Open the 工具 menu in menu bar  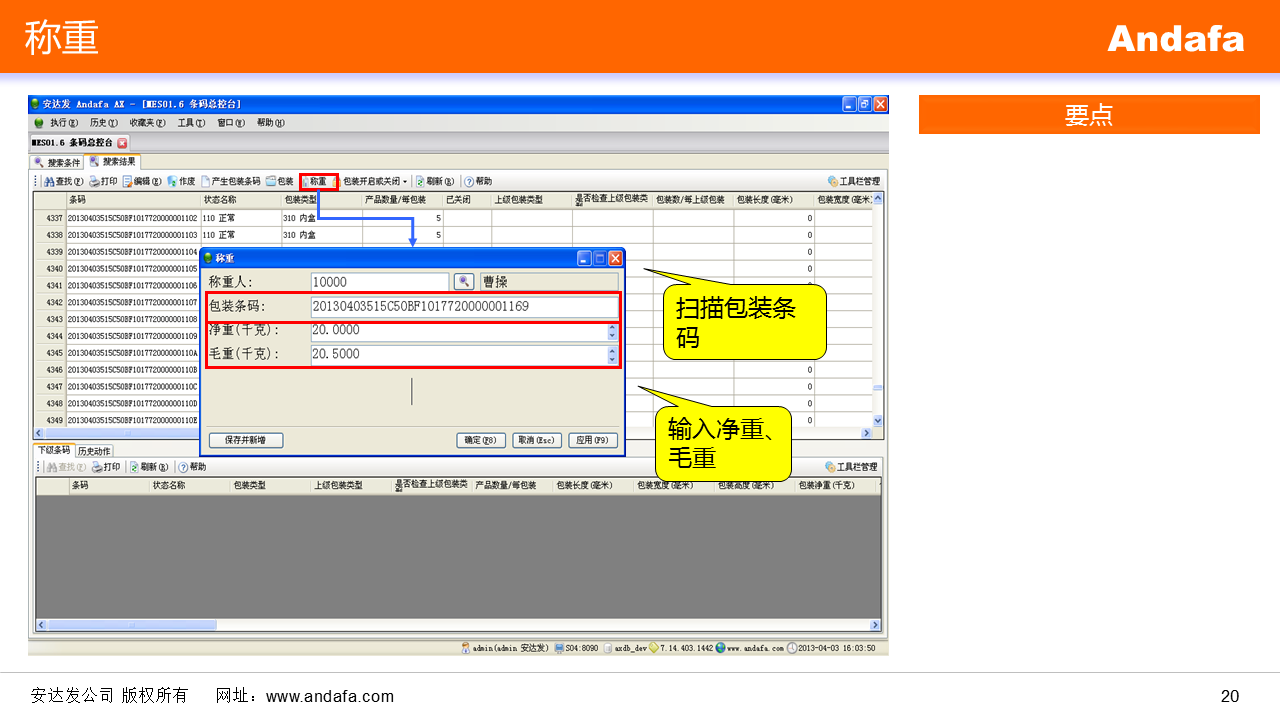coord(190,123)
